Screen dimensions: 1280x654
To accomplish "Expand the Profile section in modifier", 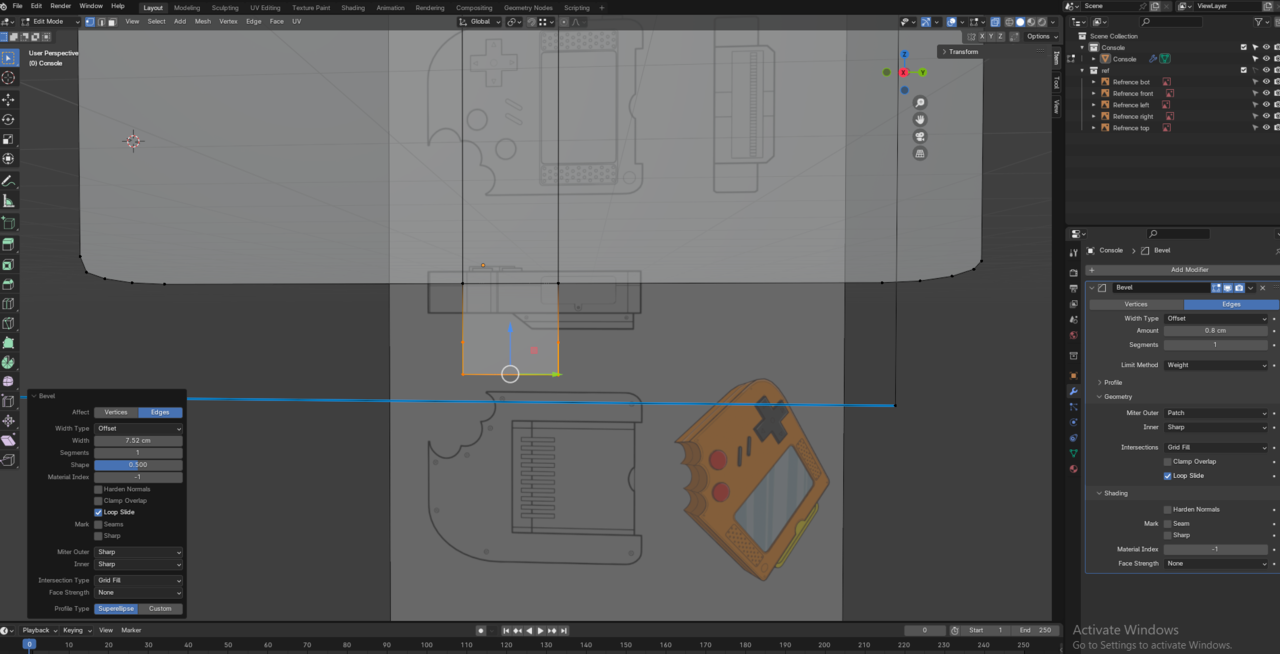I will [1112, 383].
